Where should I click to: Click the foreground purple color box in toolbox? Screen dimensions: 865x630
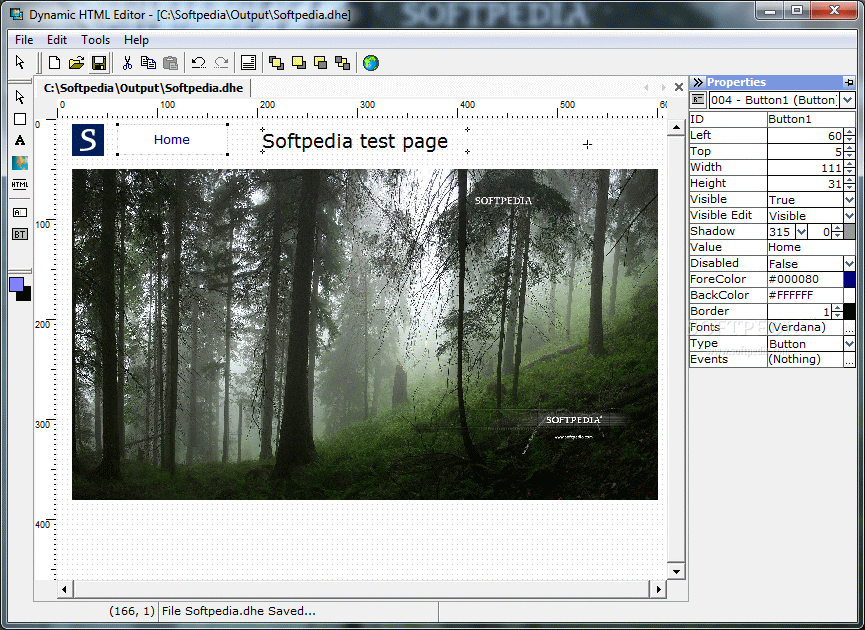17,285
